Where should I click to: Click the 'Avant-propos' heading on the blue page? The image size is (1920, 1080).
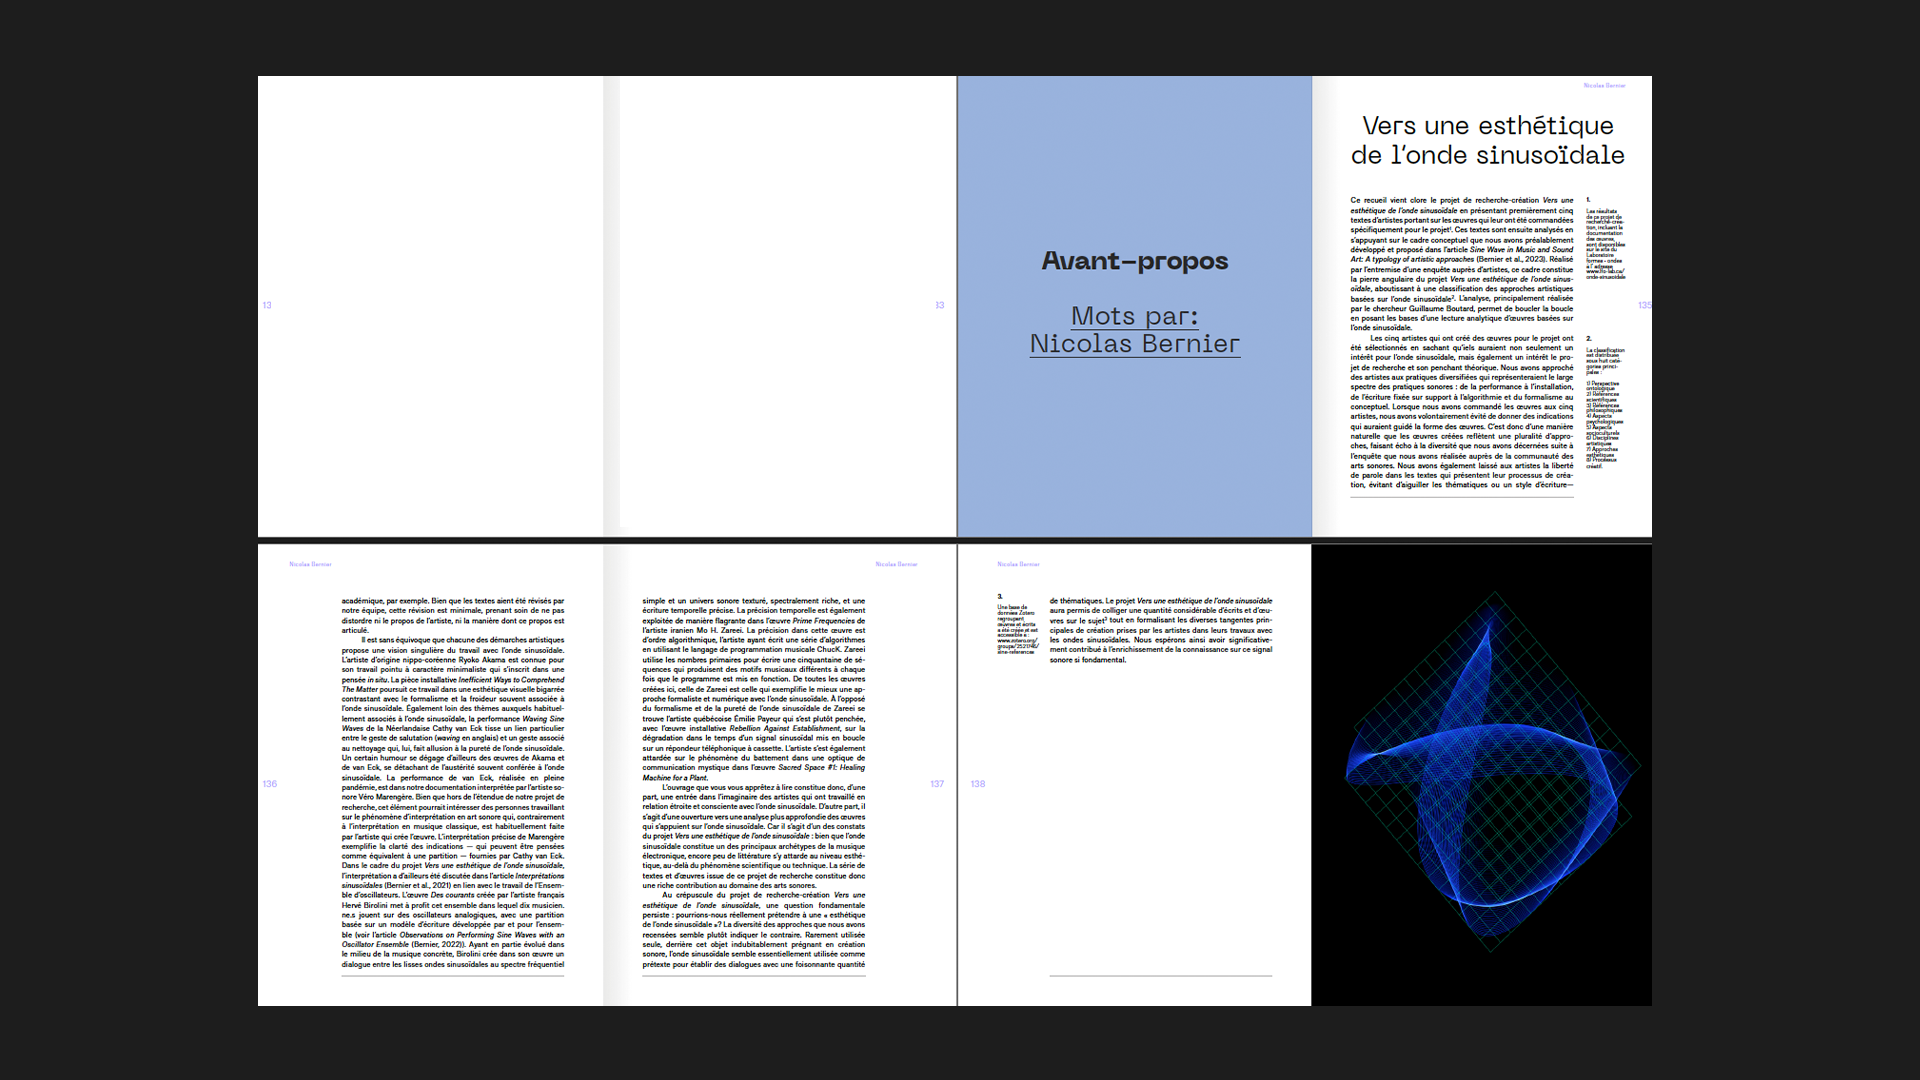tap(1134, 261)
